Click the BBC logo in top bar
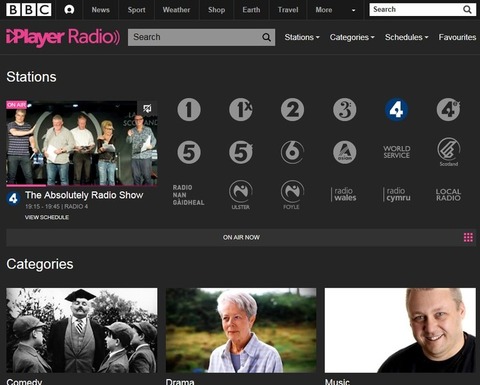Screen dimensions: 480x385 pos(29,10)
